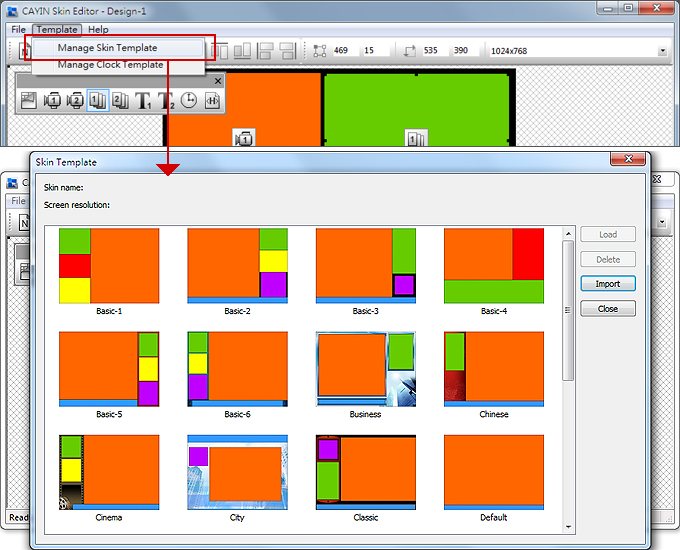Choose Manage Skin Template
The width and height of the screenshot is (680, 550).
pyautogui.click(x=107, y=47)
